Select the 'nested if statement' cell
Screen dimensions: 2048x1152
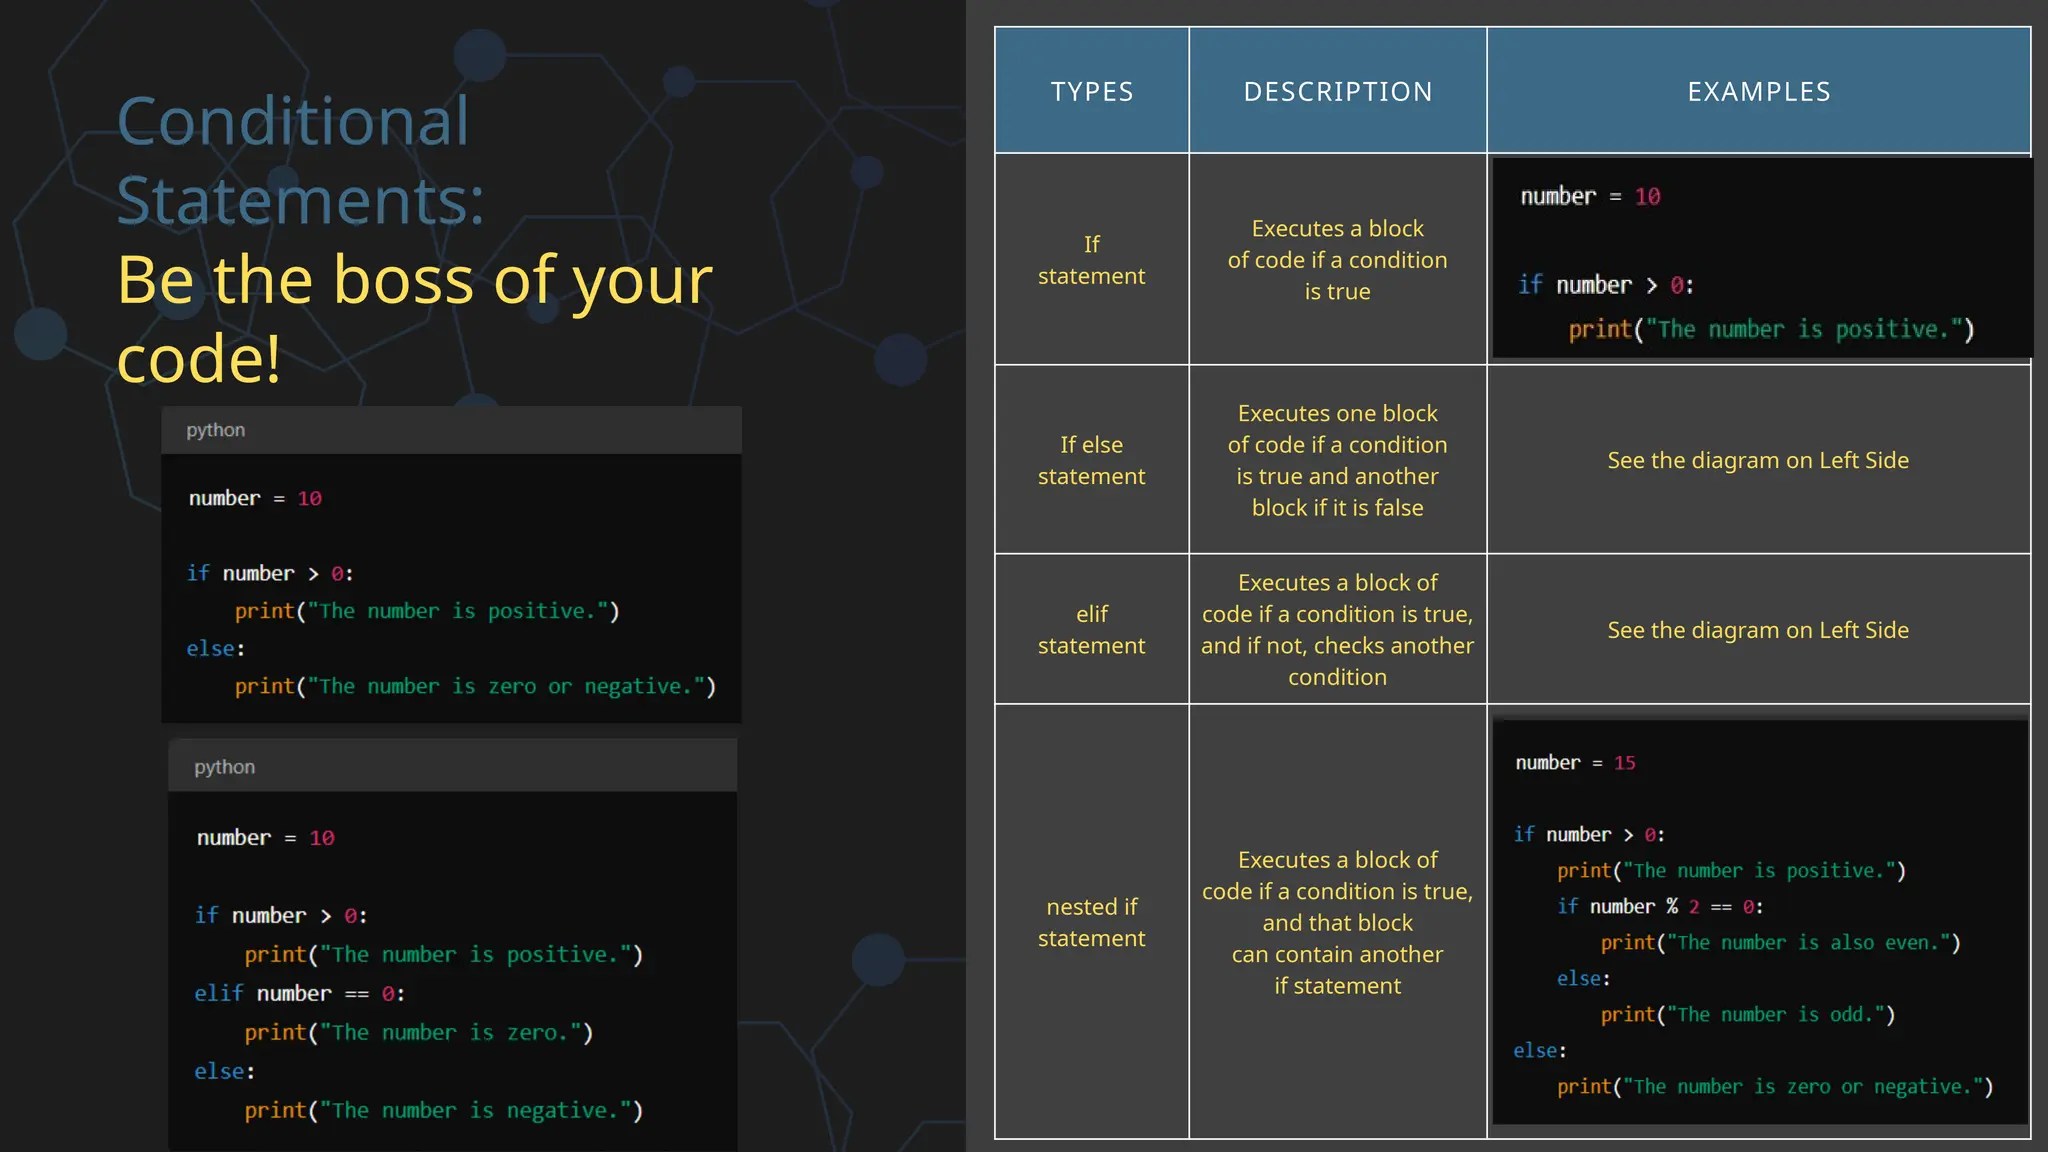1091,922
